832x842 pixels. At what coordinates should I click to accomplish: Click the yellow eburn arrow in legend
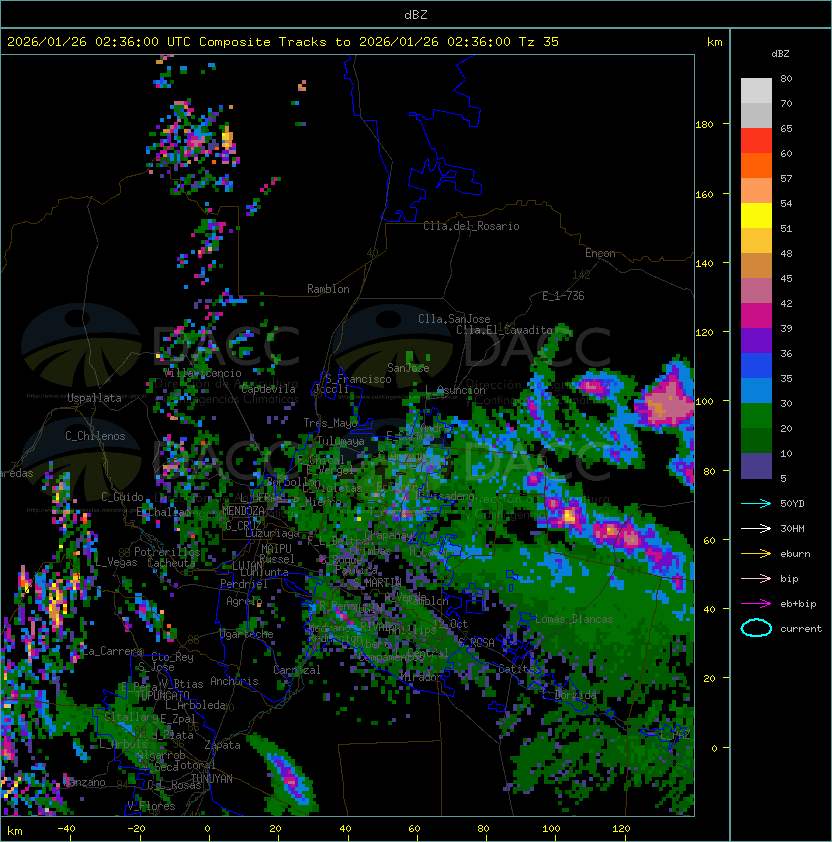pyautogui.click(x=756, y=554)
